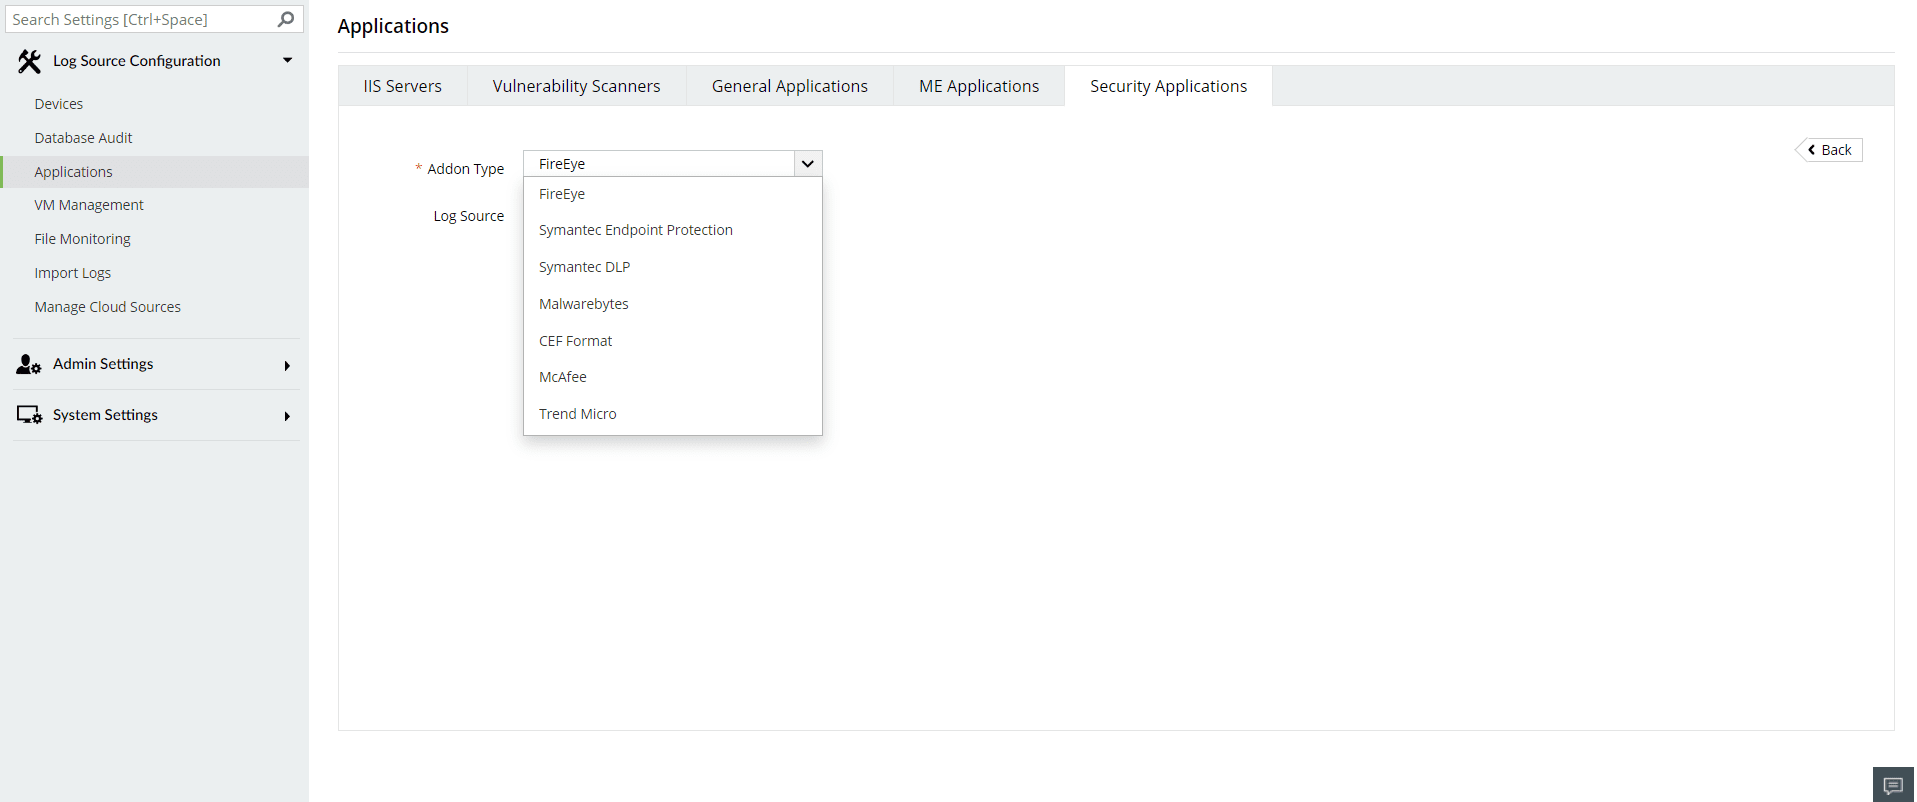This screenshot has width=1917, height=802.
Task: Open Database Audit in the sidebar
Action: coord(83,138)
